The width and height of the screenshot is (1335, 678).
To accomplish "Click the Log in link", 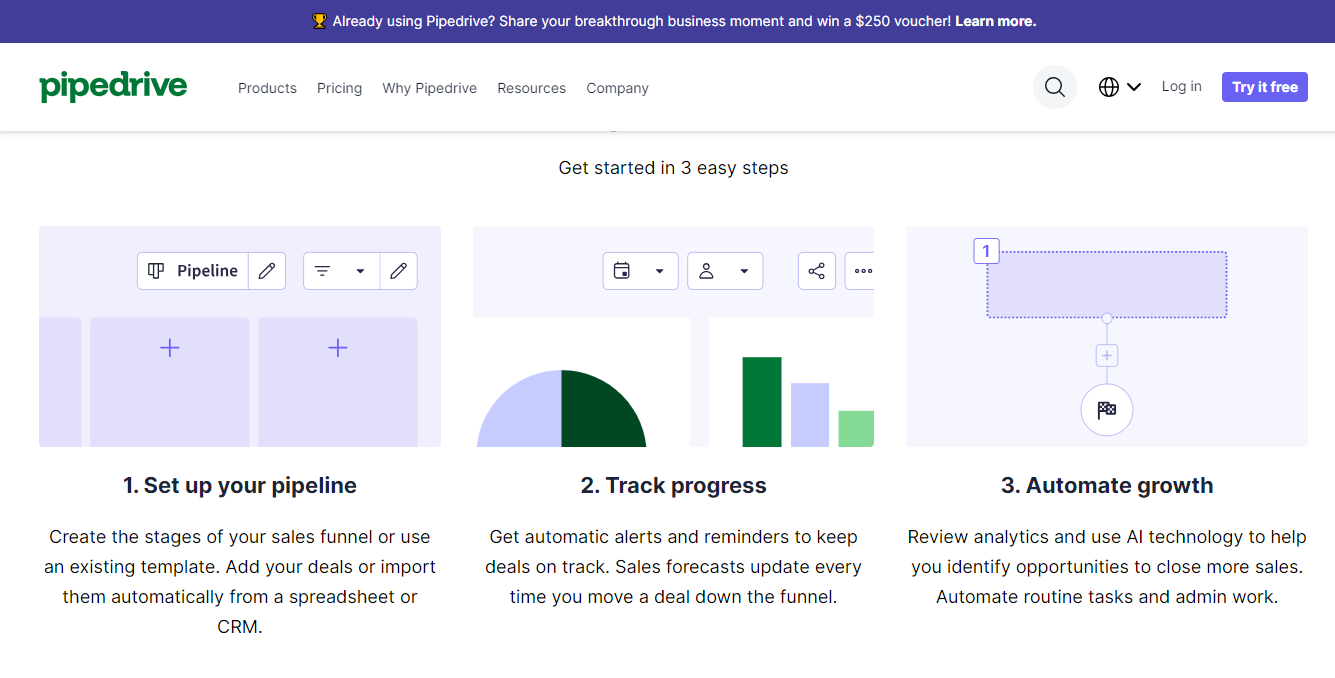I will coord(1182,87).
